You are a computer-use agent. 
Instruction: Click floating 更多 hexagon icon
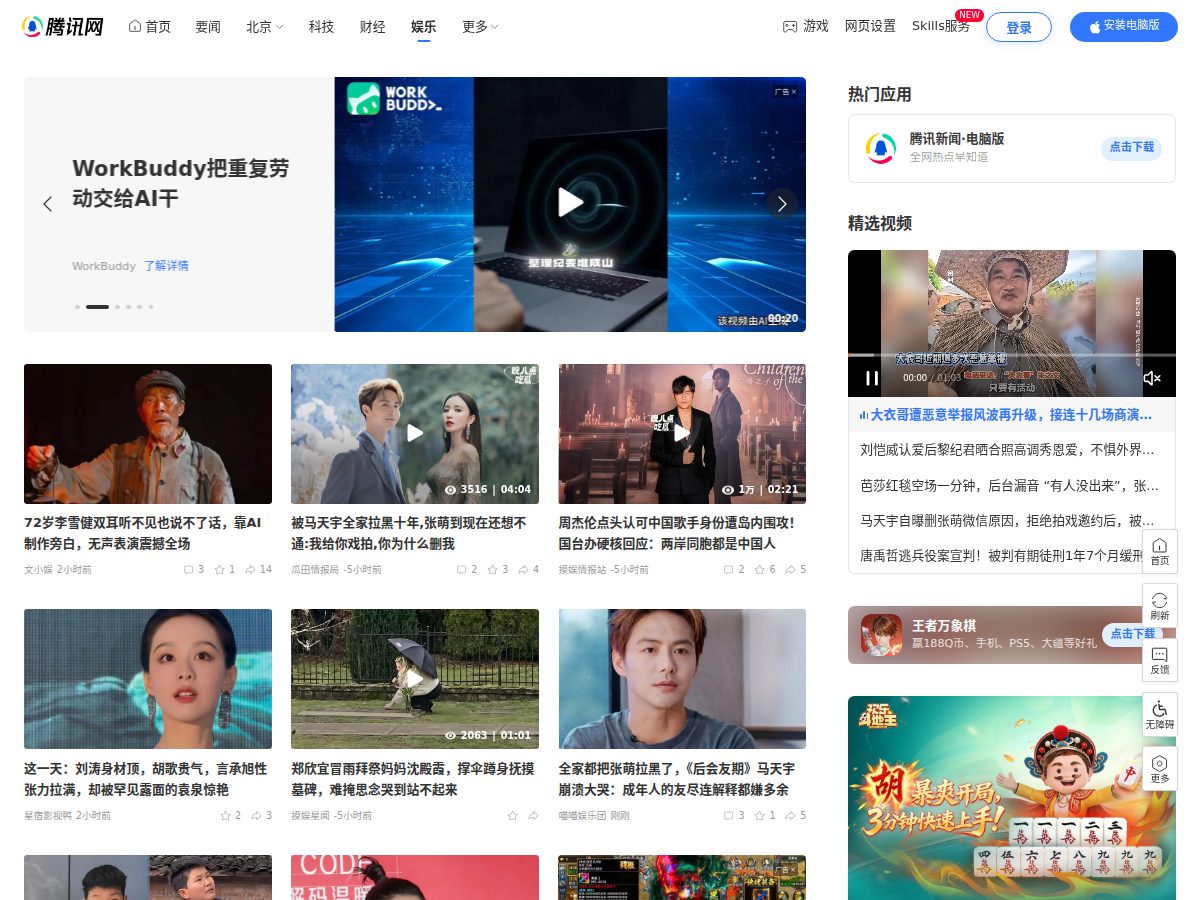(1160, 768)
